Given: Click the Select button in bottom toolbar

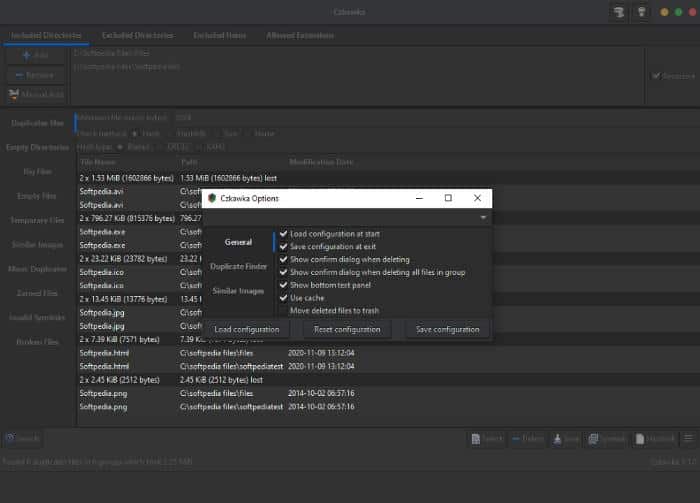Looking at the screenshot, I should click(x=488, y=439).
